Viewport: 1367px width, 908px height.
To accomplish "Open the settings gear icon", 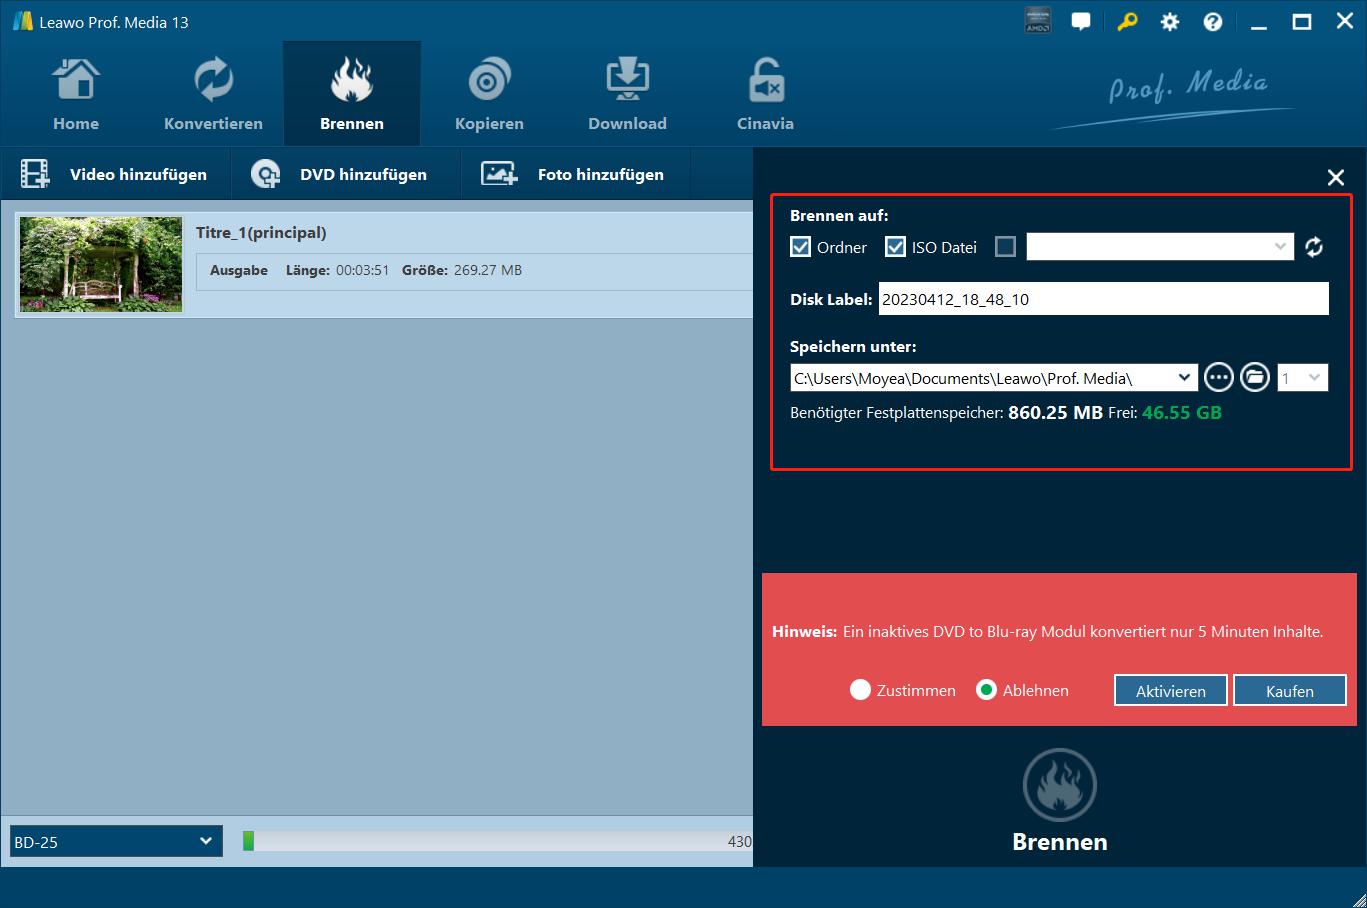I will click(1169, 22).
